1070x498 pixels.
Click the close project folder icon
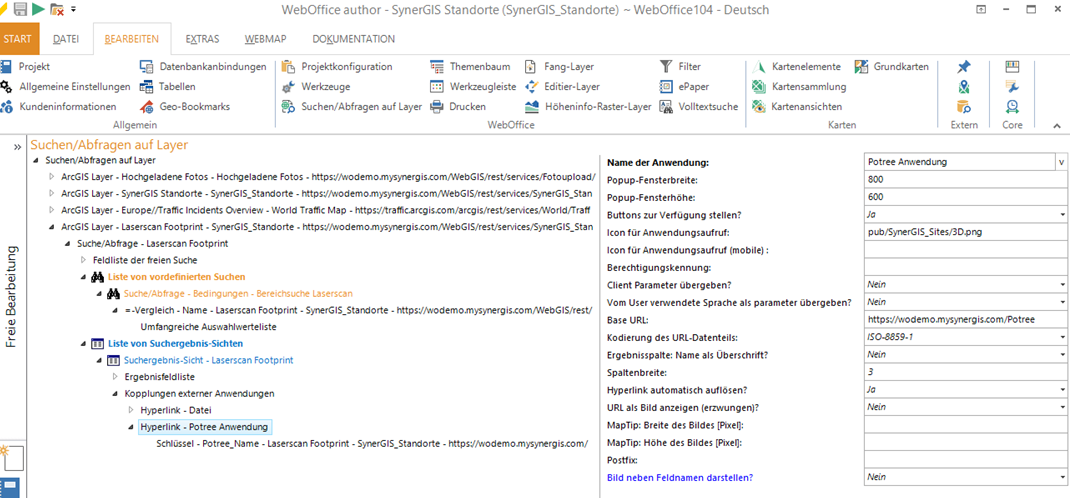click(x=57, y=10)
